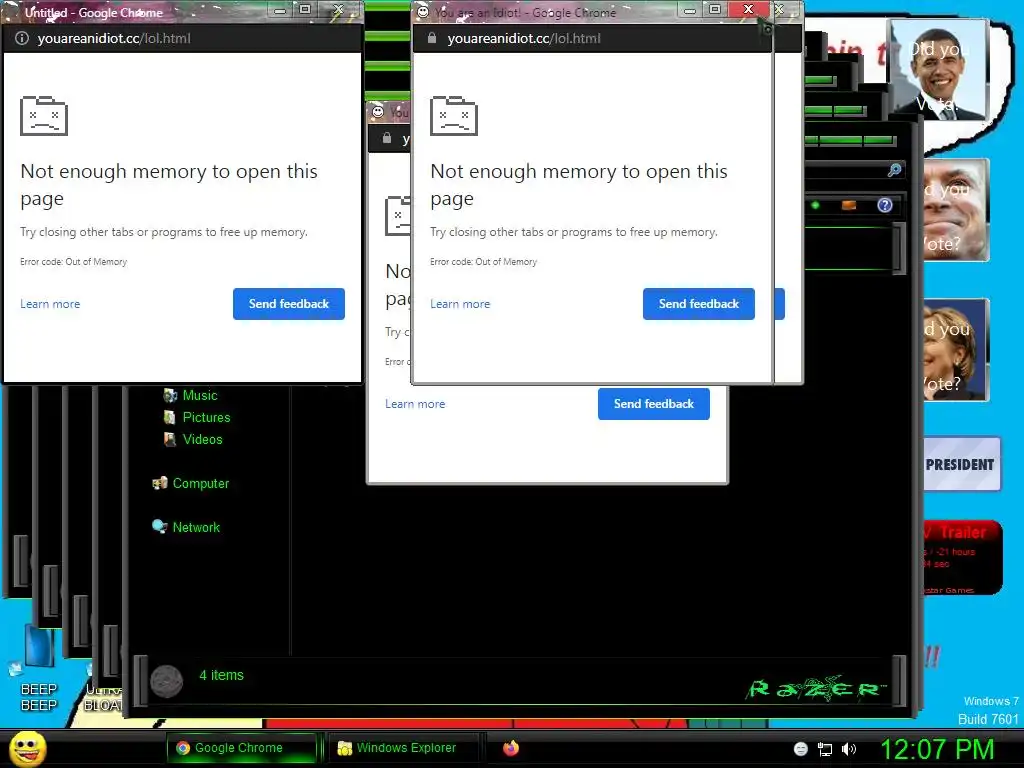Select Network in Explorer navigation pane
This screenshot has height=768, width=1024.
196,527
